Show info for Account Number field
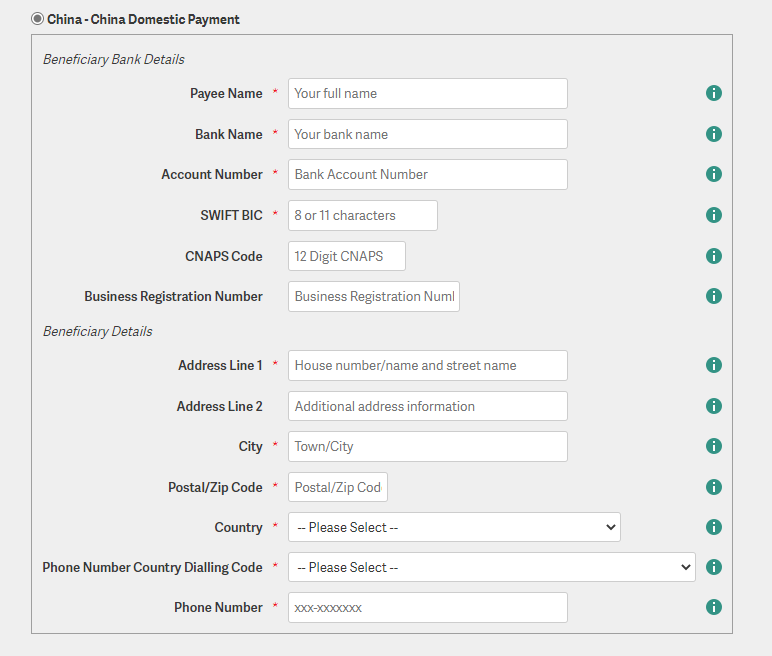Viewport: 772px width, 656px height. coord(713,174)
